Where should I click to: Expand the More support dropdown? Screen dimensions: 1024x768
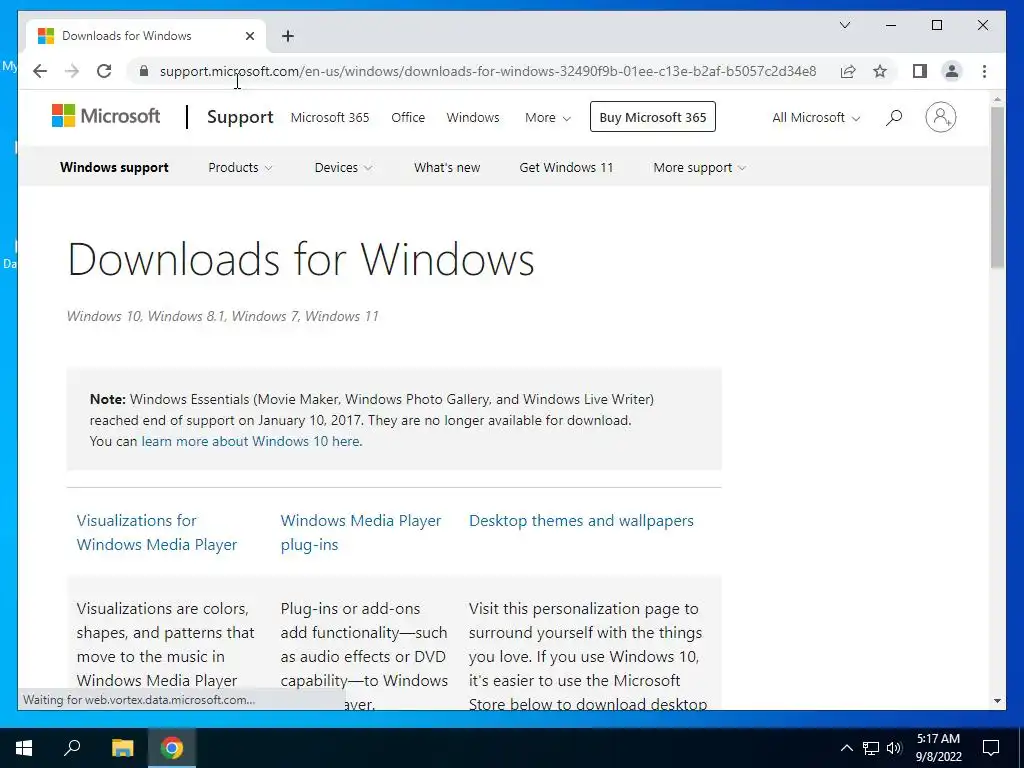[699, 168]
